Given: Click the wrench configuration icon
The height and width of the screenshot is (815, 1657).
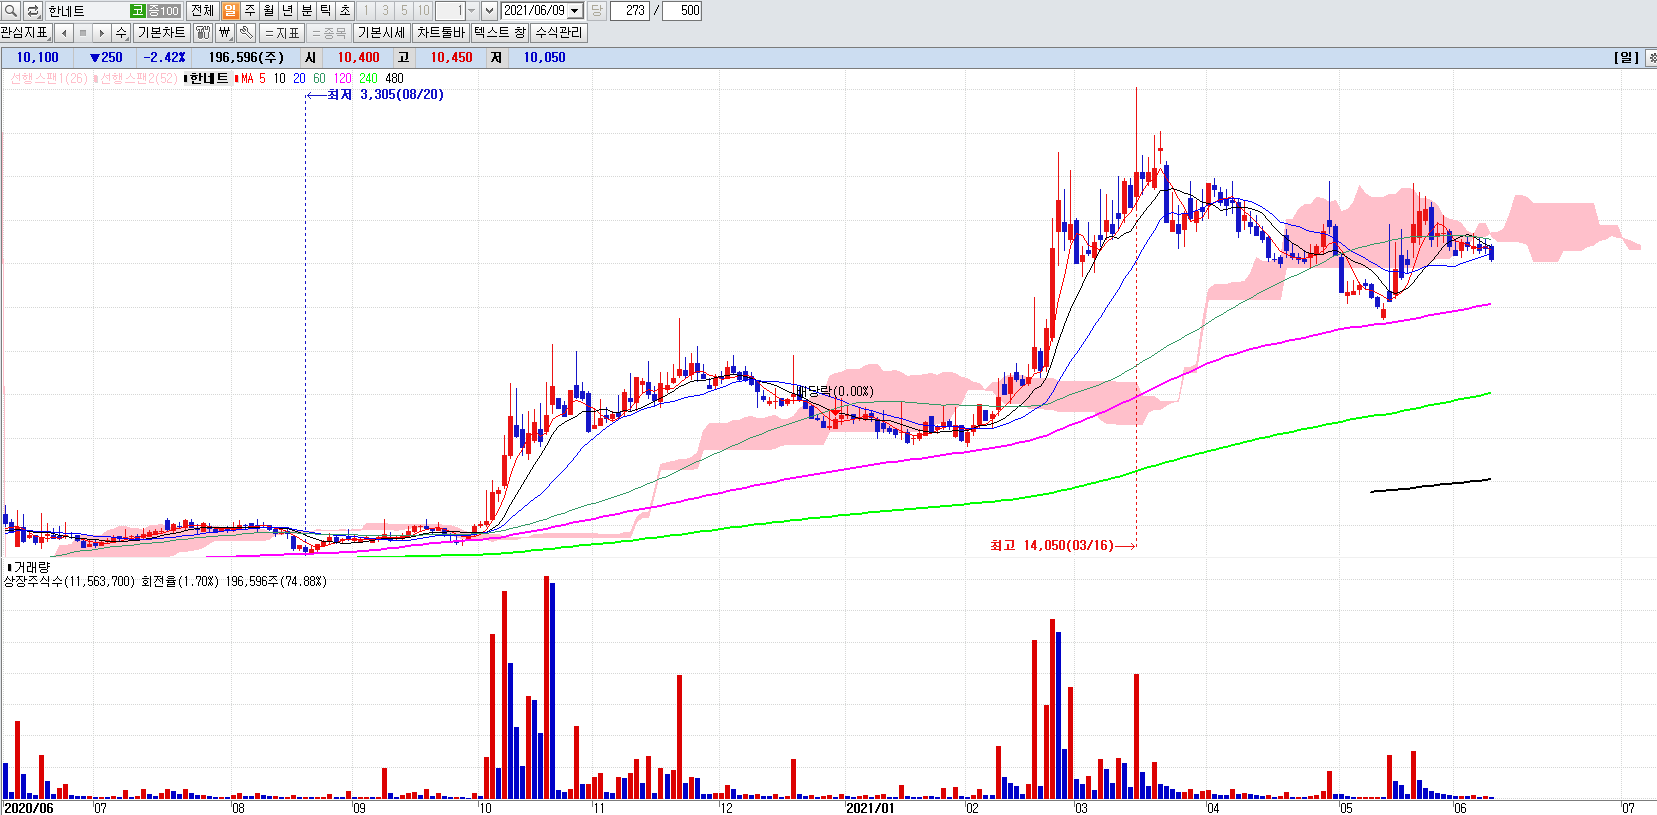Looking at the screenshot, I should [x=246, y=33].
